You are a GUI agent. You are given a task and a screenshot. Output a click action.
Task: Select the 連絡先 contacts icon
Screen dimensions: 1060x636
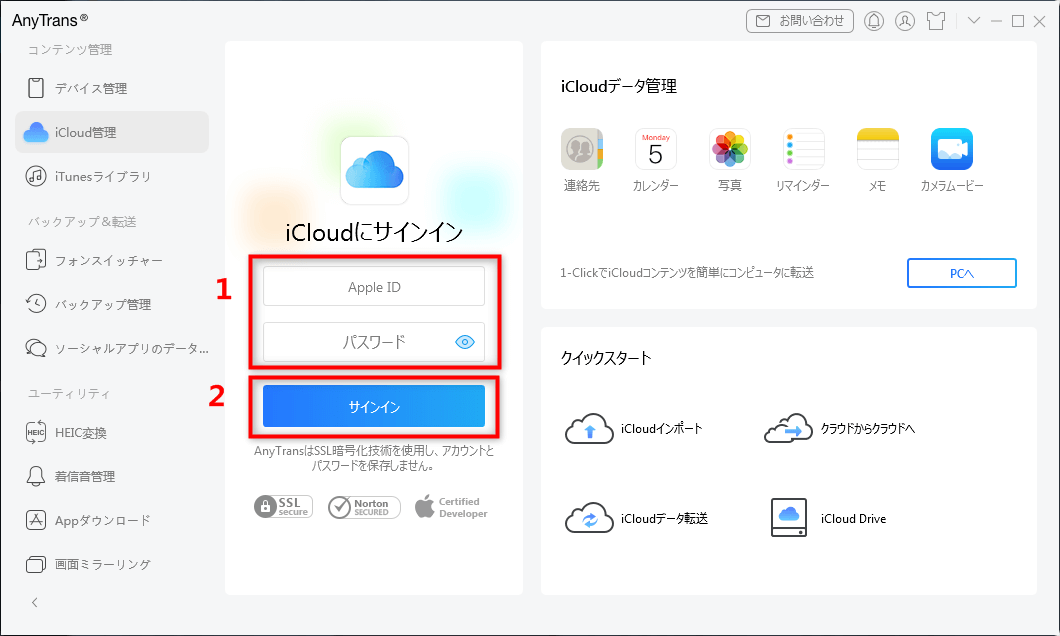tap(582, 148)
